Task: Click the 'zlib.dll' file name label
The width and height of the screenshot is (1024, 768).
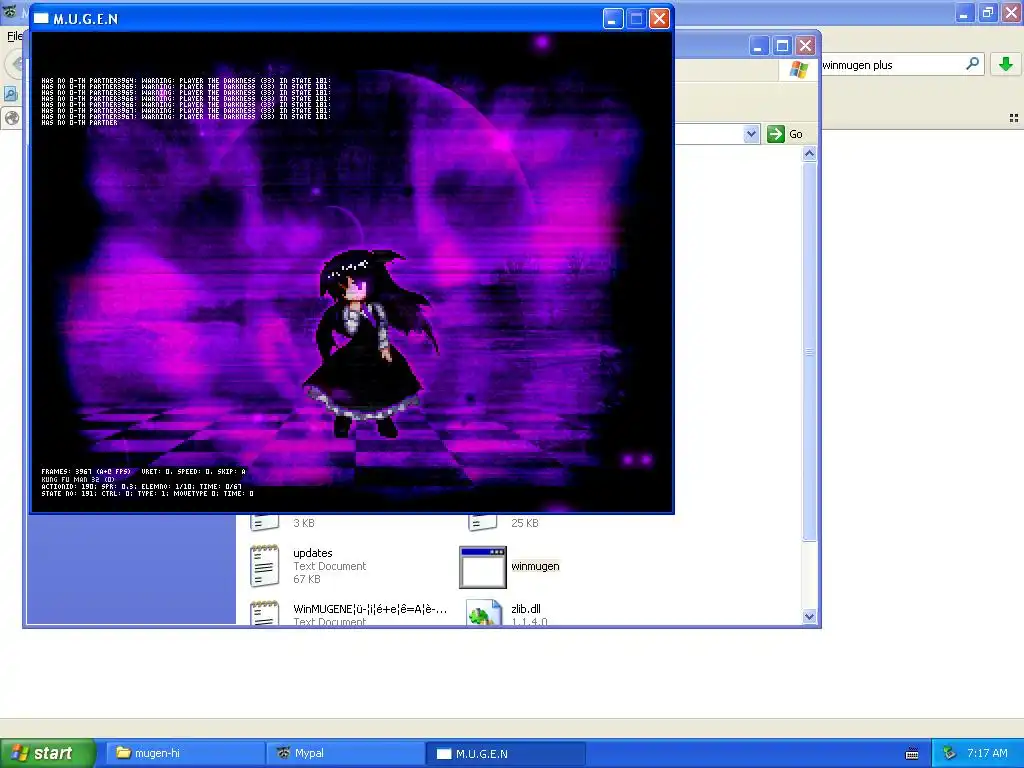Action: click(x=526, y=609)
